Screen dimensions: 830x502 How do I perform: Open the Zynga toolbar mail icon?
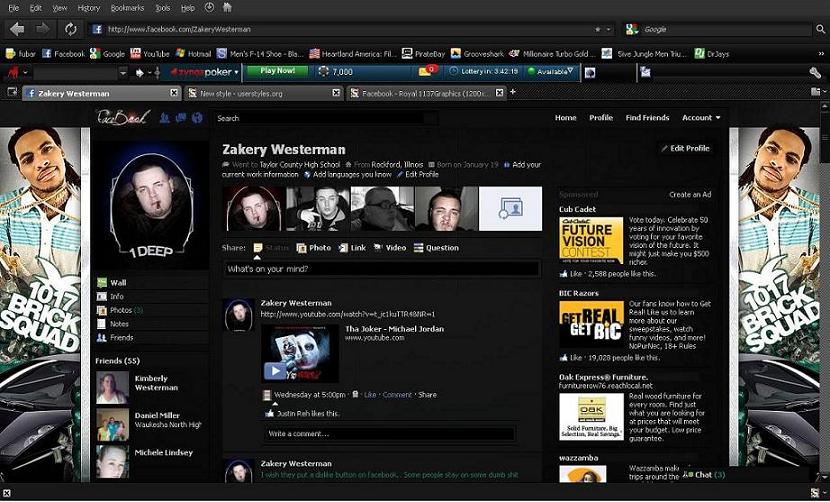pos(427,70)
